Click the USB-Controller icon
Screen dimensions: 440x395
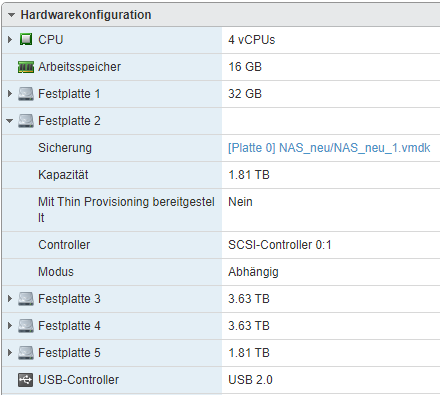coord(26,380)
